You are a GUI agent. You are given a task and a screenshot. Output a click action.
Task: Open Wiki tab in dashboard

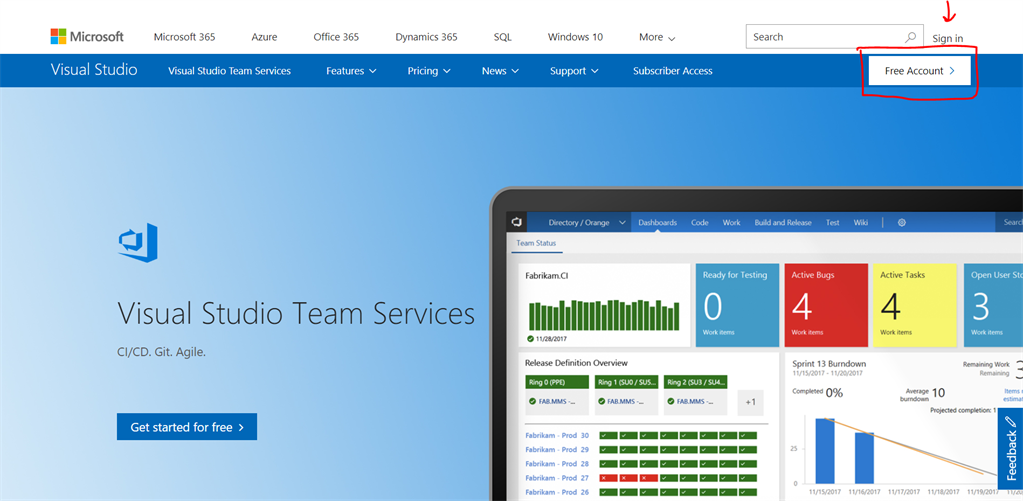pos(861,222)
